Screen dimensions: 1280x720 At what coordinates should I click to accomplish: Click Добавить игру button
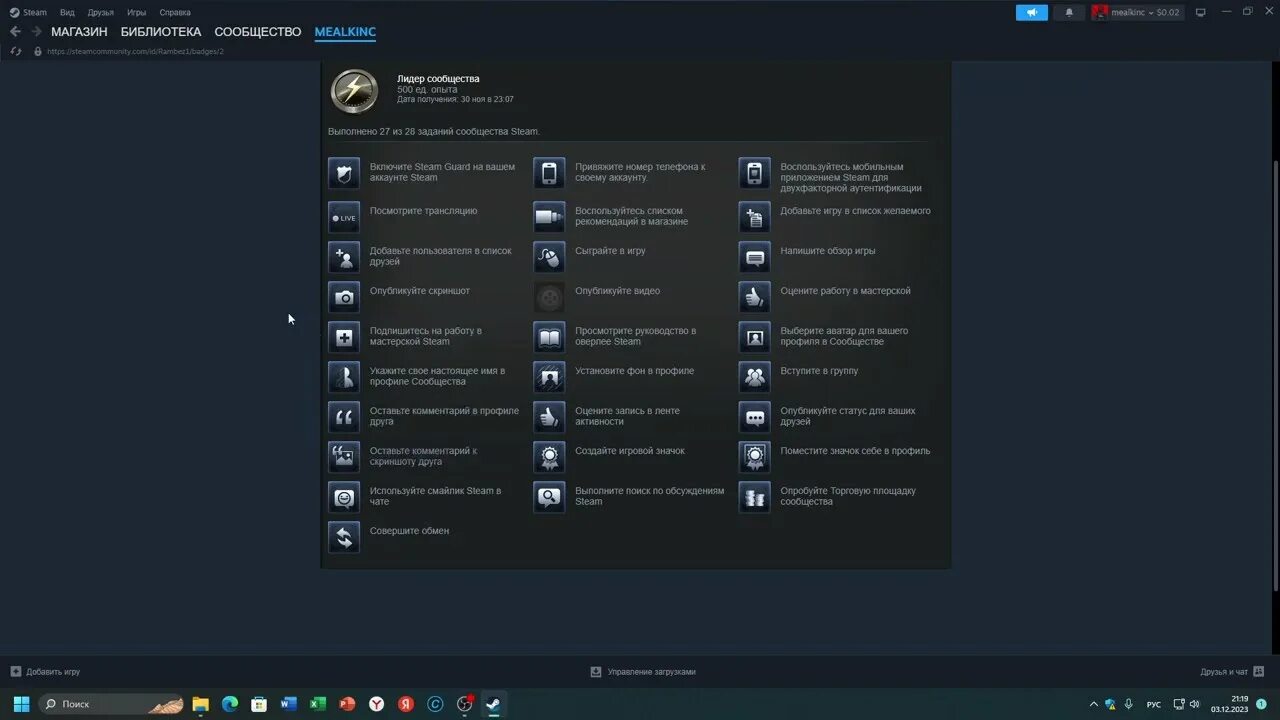[x=45, y=672]
